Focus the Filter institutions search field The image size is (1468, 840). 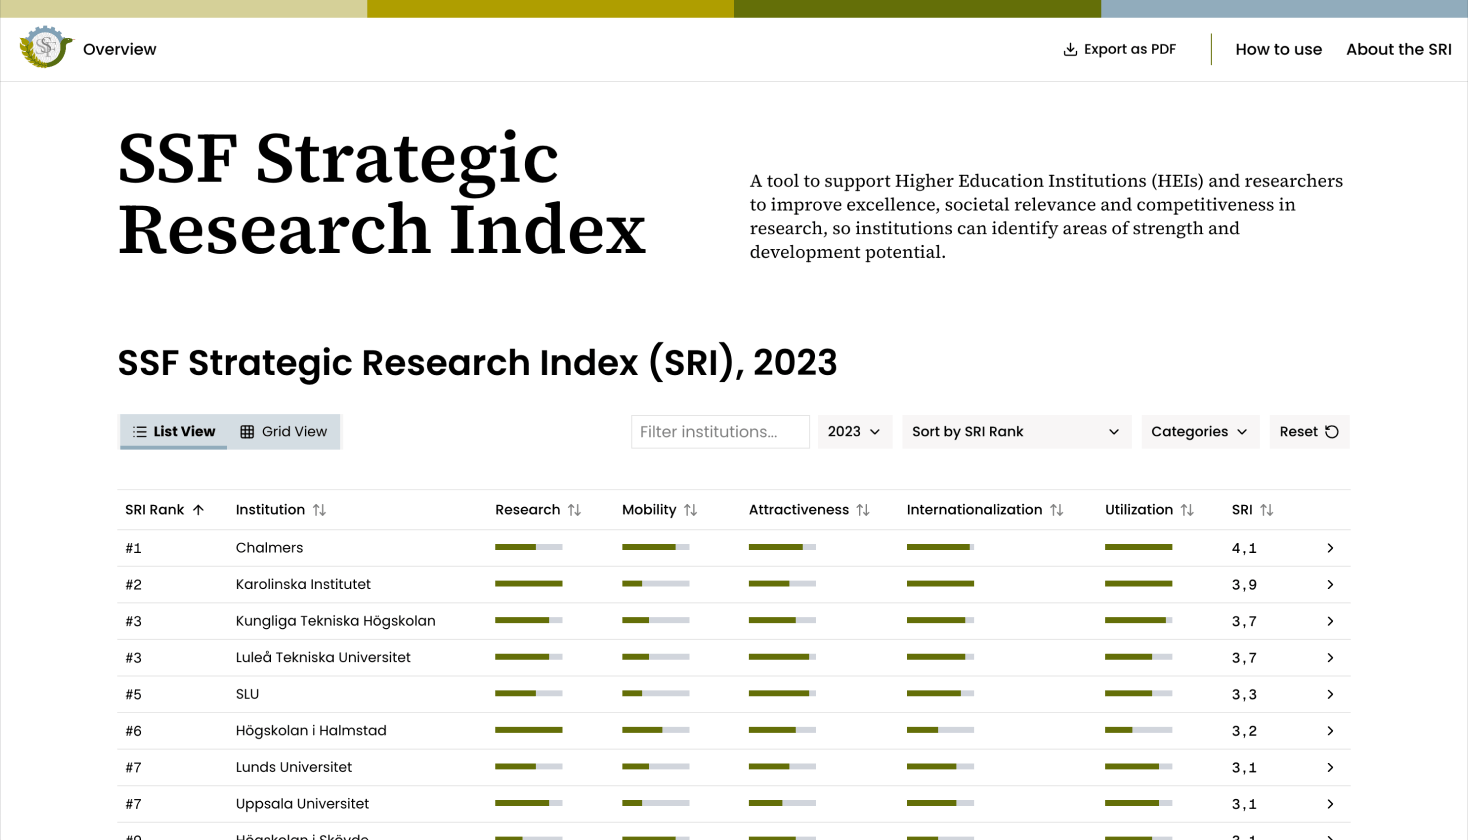click(x=720, y=432)
